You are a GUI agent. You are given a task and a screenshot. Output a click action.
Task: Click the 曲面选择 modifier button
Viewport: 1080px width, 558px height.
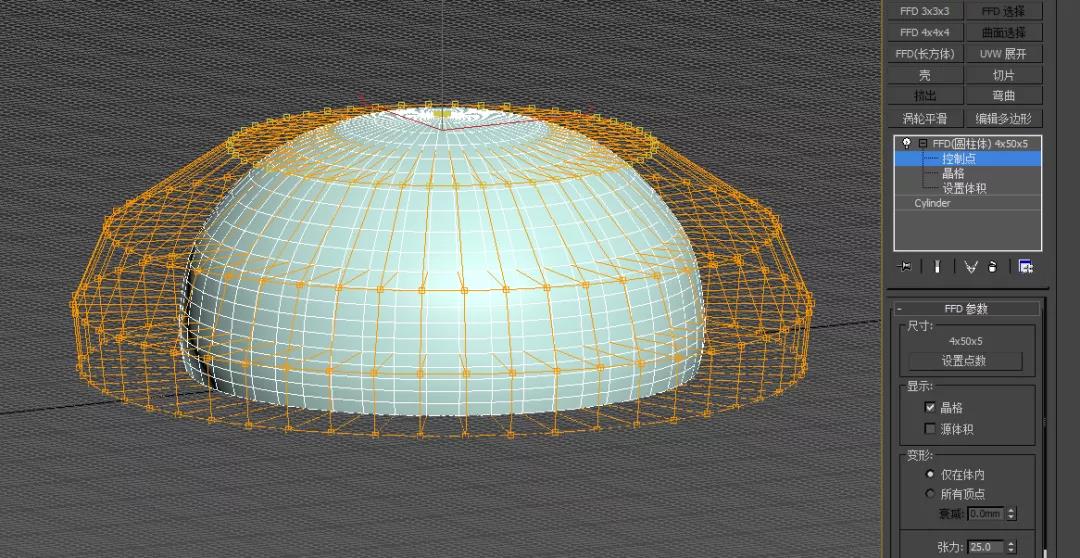(x=1004, y=32)
